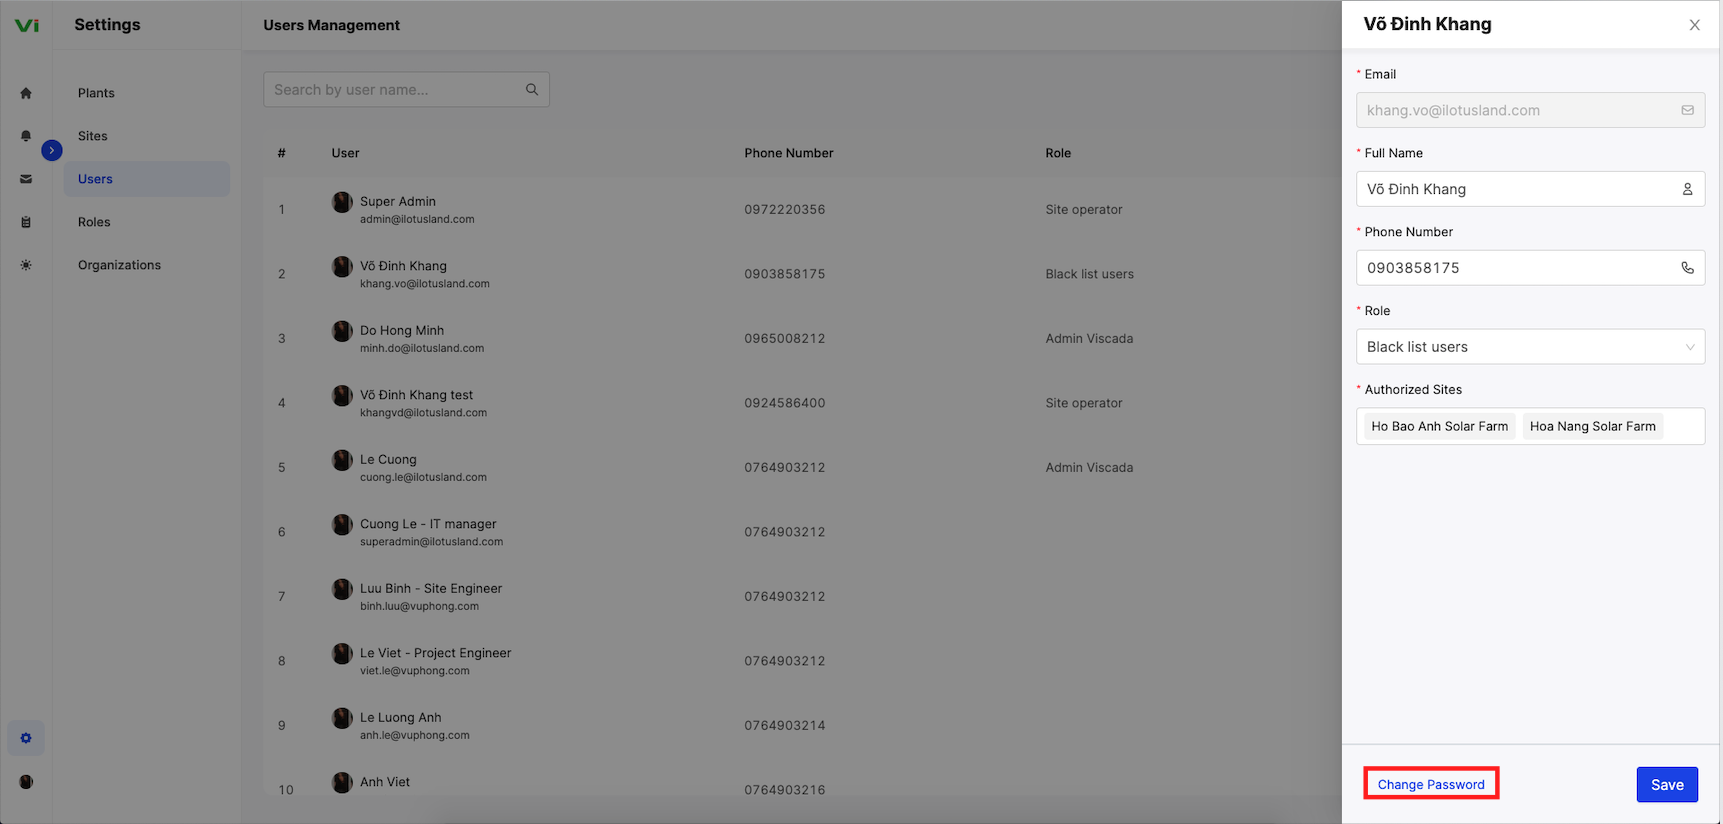This screenshot has width=1723, height=824.
Task: Click email superadmin@ilotusland.com
Action: (431, 542)
